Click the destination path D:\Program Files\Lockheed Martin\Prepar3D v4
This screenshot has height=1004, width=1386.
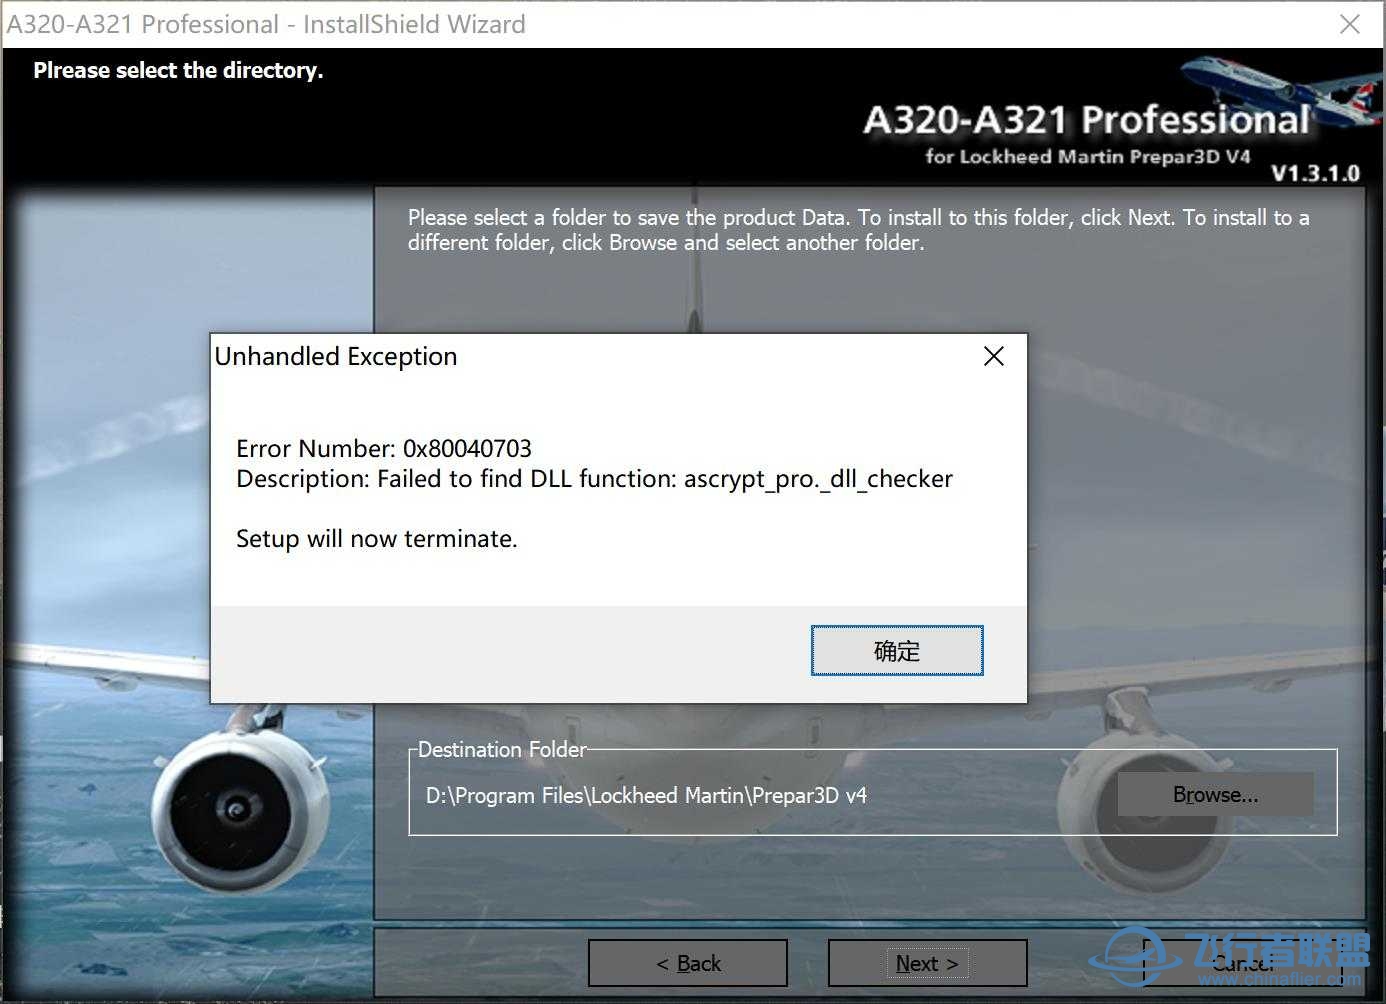coord(646,796)
